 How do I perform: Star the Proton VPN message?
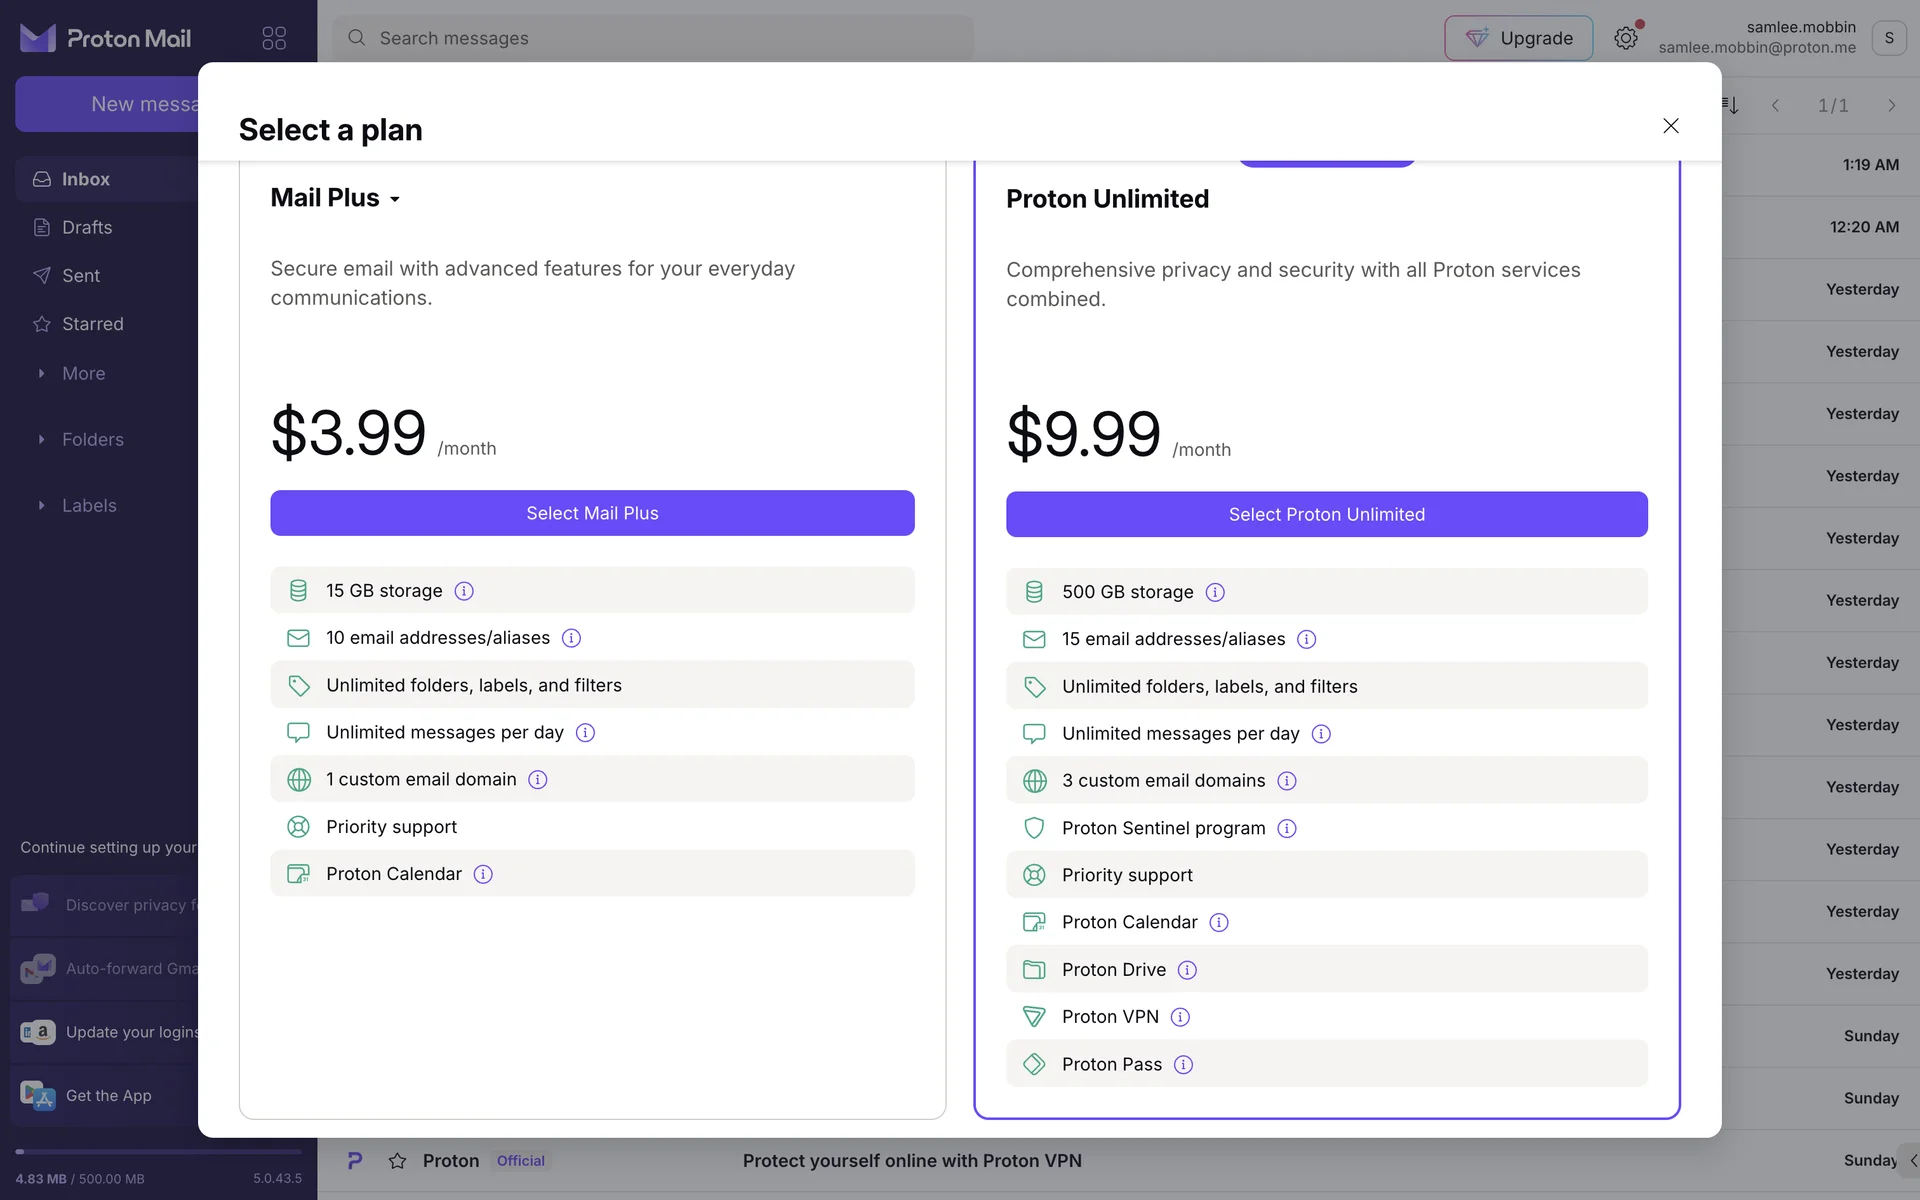click(397, 1161)
